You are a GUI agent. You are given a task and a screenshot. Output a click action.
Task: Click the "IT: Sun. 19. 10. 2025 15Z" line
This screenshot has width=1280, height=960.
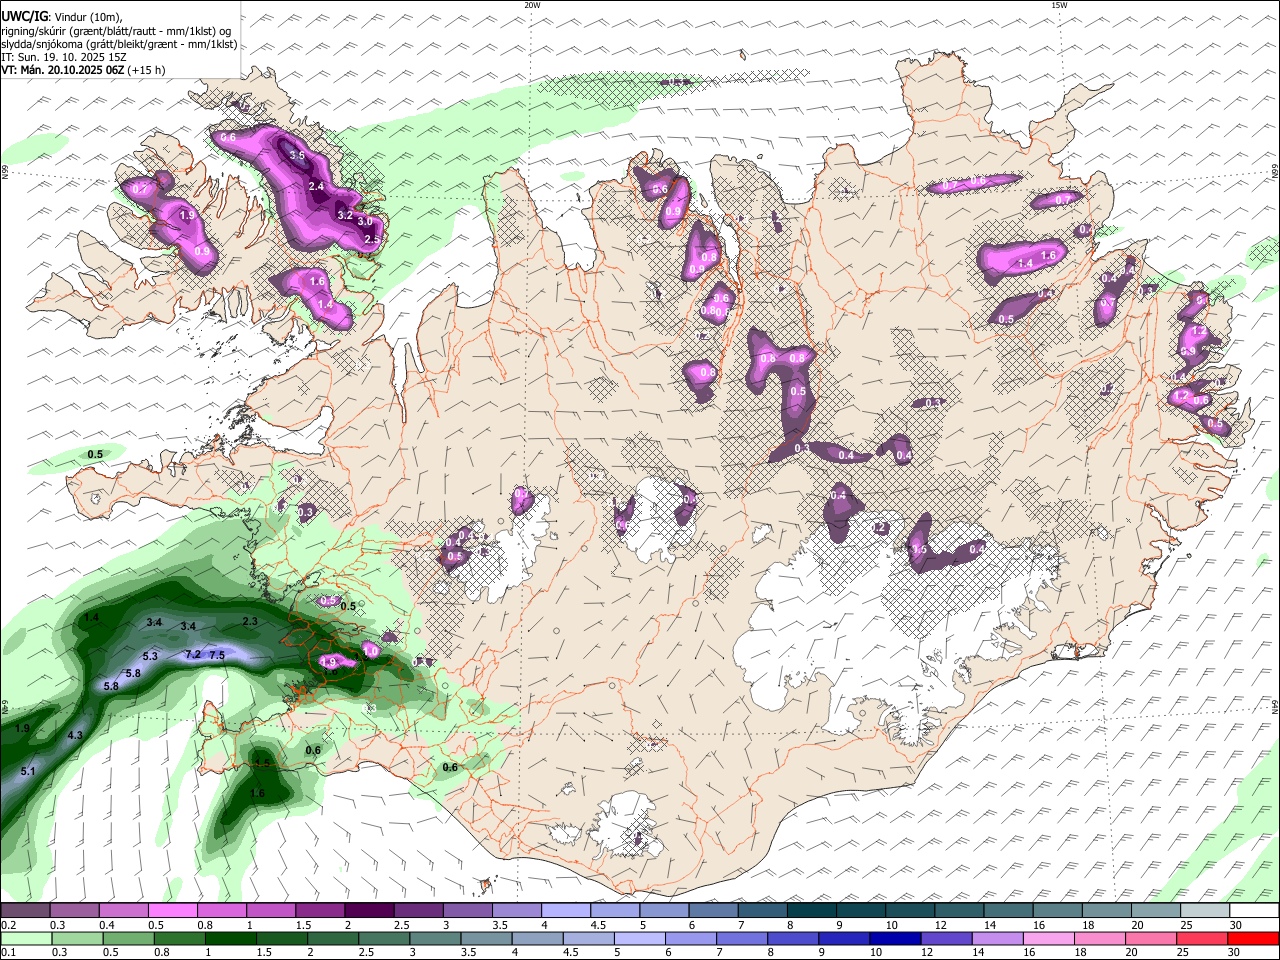tap(63, 57)
